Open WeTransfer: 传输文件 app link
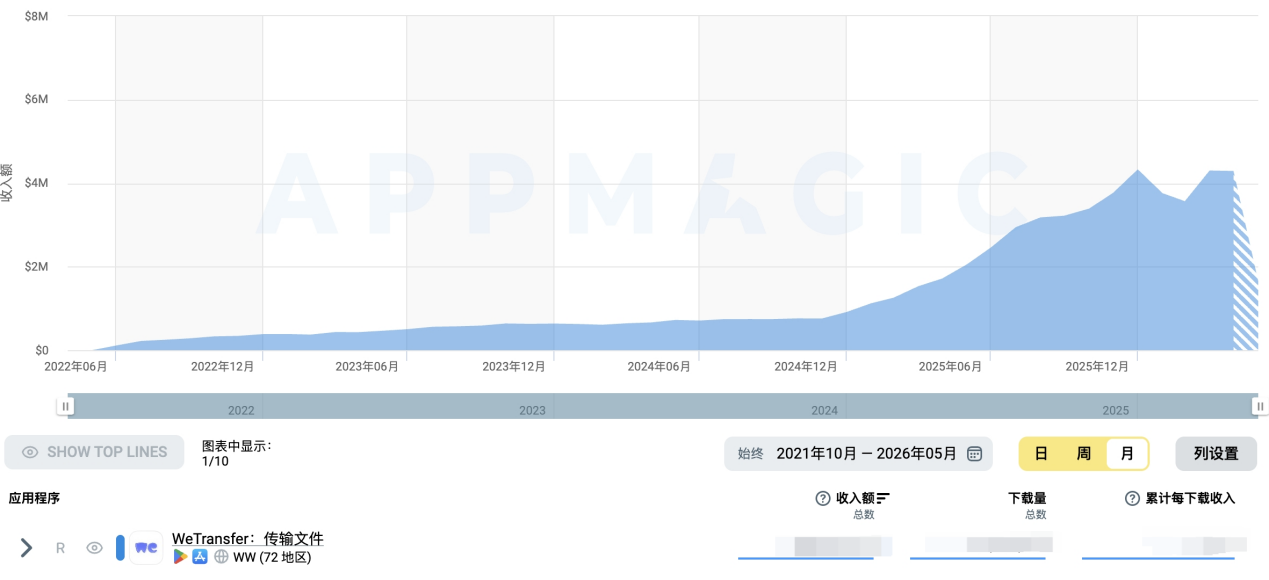The height and width of the screenshot is (580, 1269). pyautogui.click(x=248, y=539)
